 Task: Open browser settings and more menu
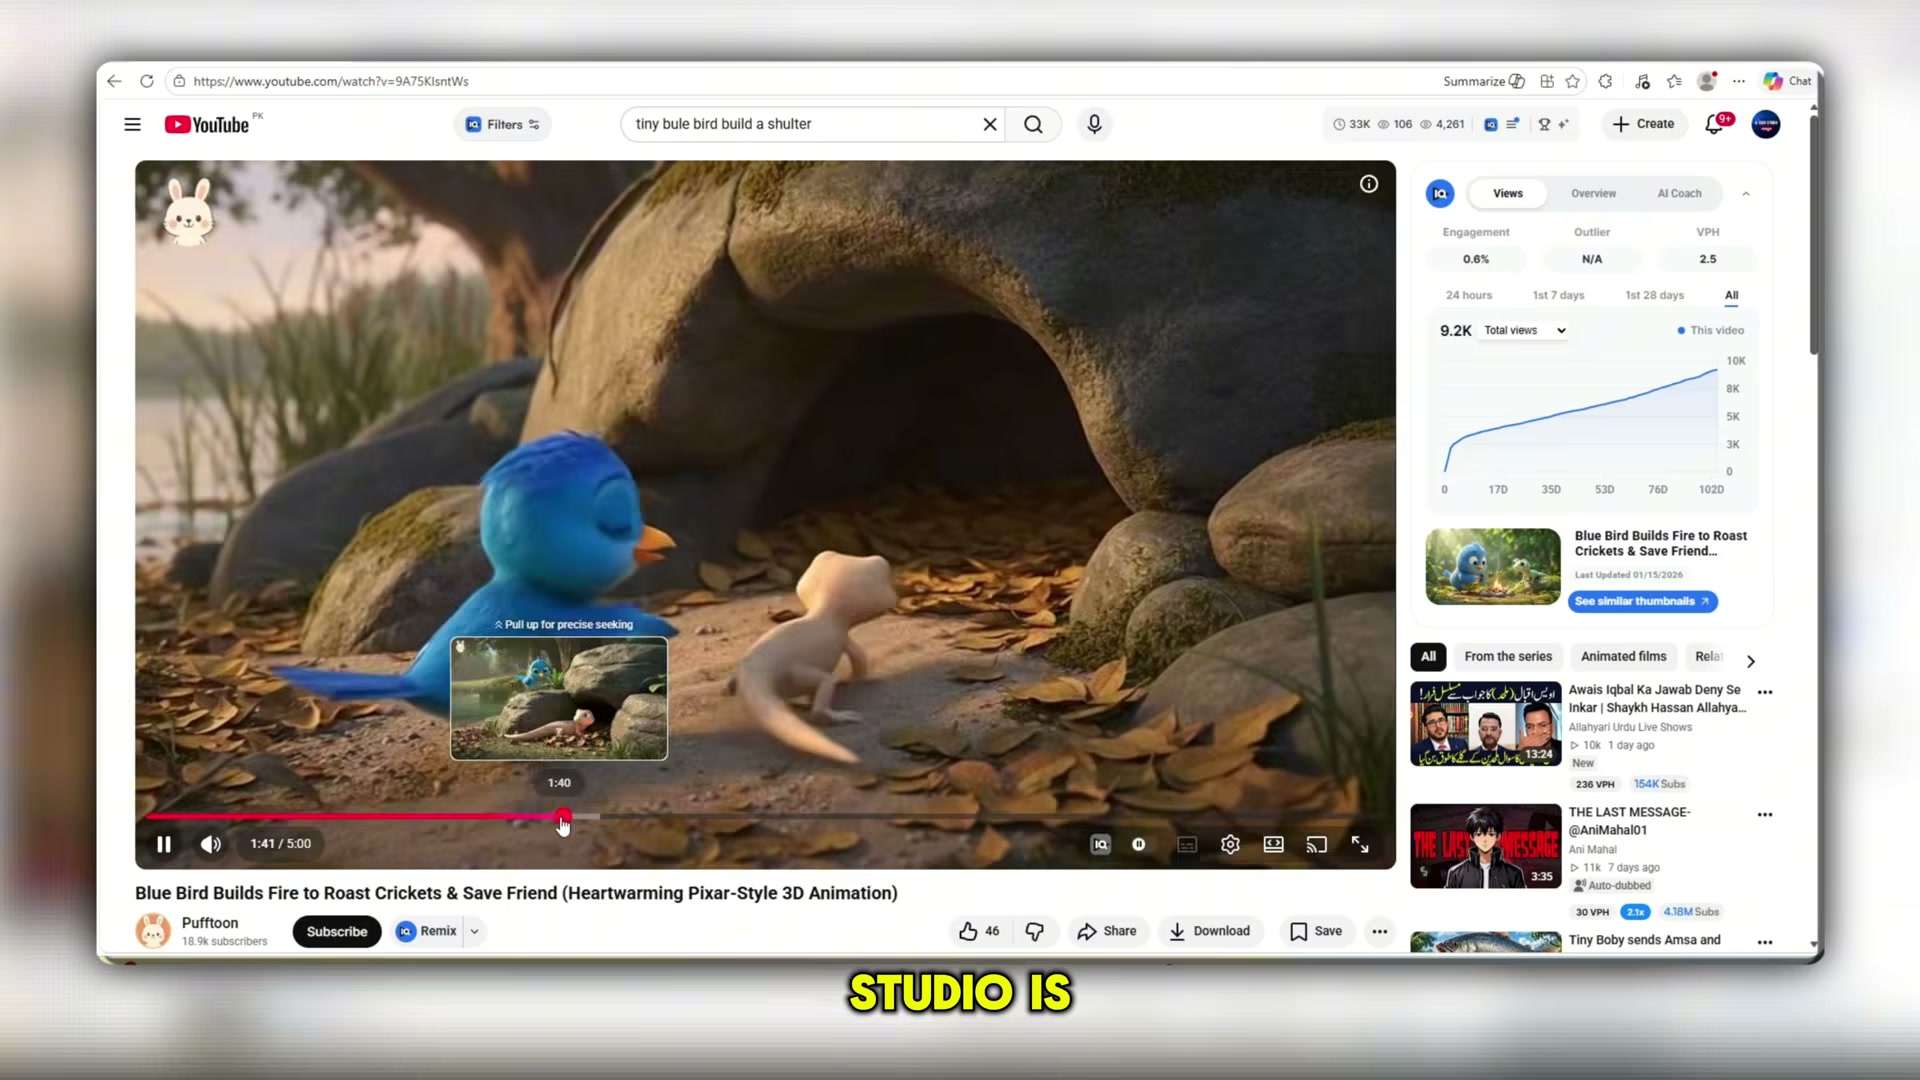(x=1739, y=81)
